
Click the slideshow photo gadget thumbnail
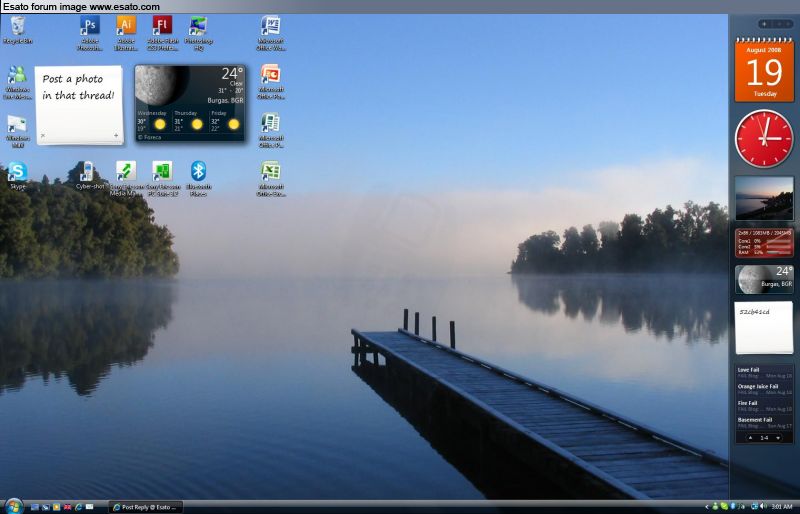click(764, 198)
